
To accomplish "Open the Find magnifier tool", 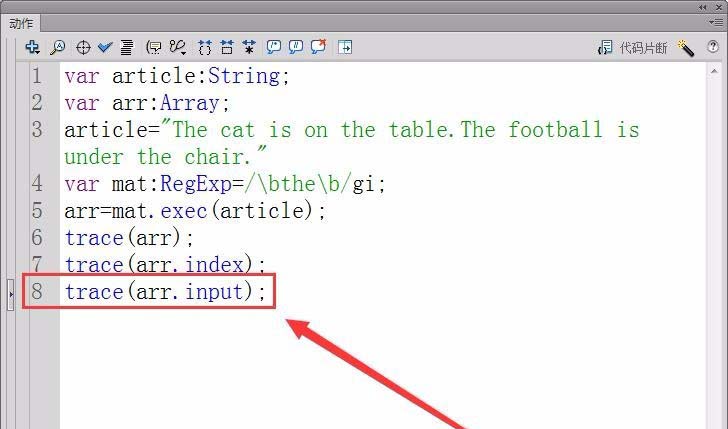I will point(58,47).
